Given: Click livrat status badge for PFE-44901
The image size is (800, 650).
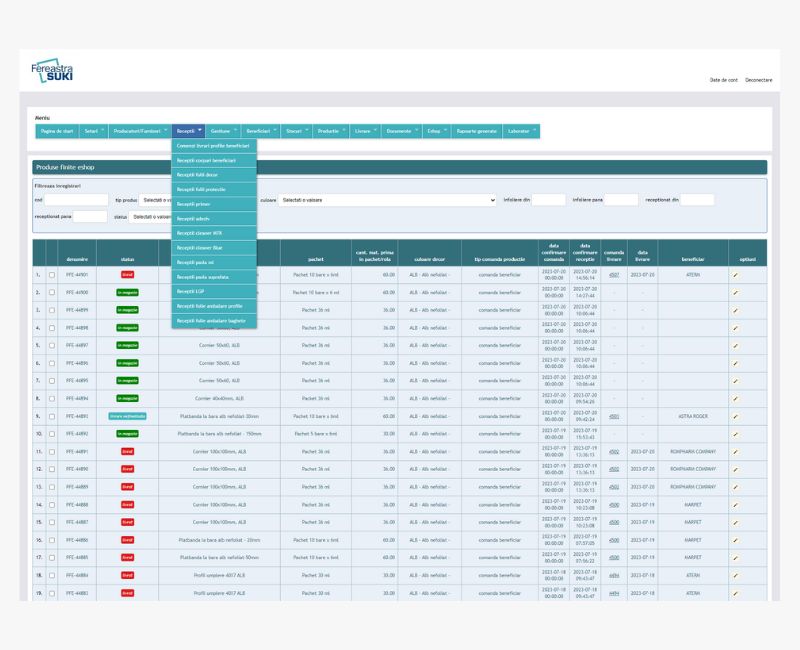Looking at the screenshot, I should click(x=127, y=273).
